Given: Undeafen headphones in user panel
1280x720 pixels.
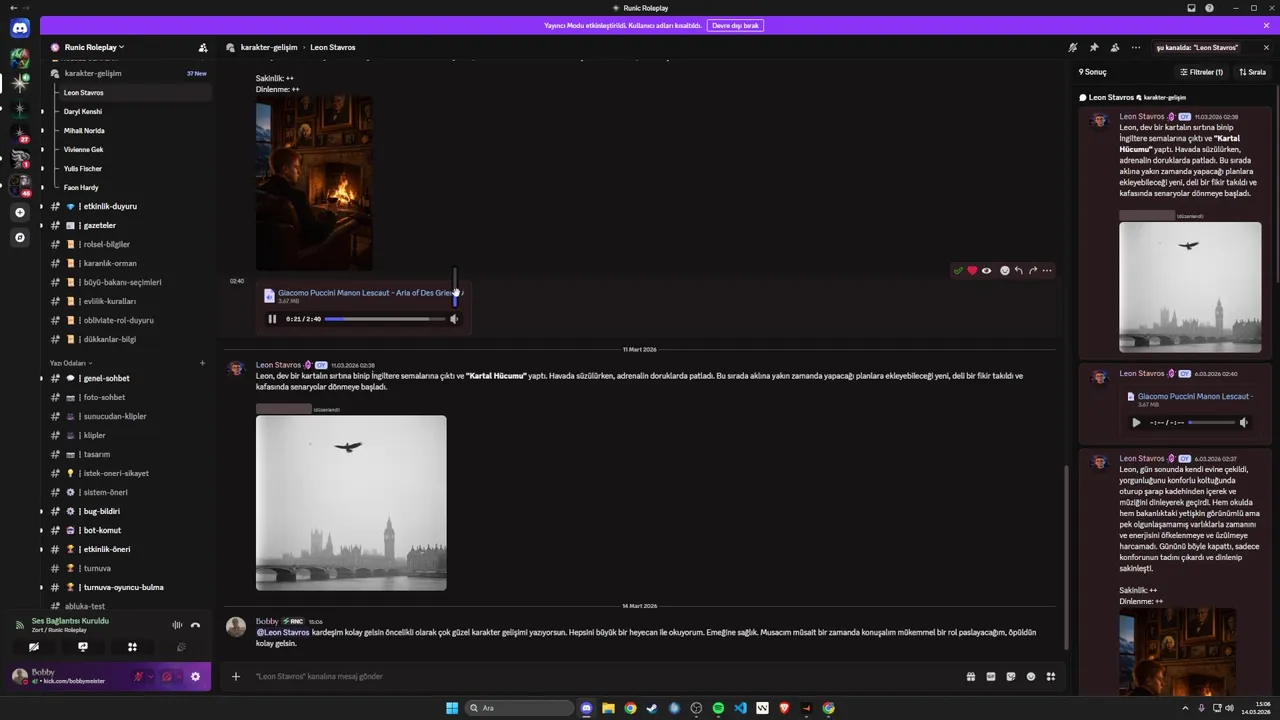Looking at the screenshot, I should (166, 677).
